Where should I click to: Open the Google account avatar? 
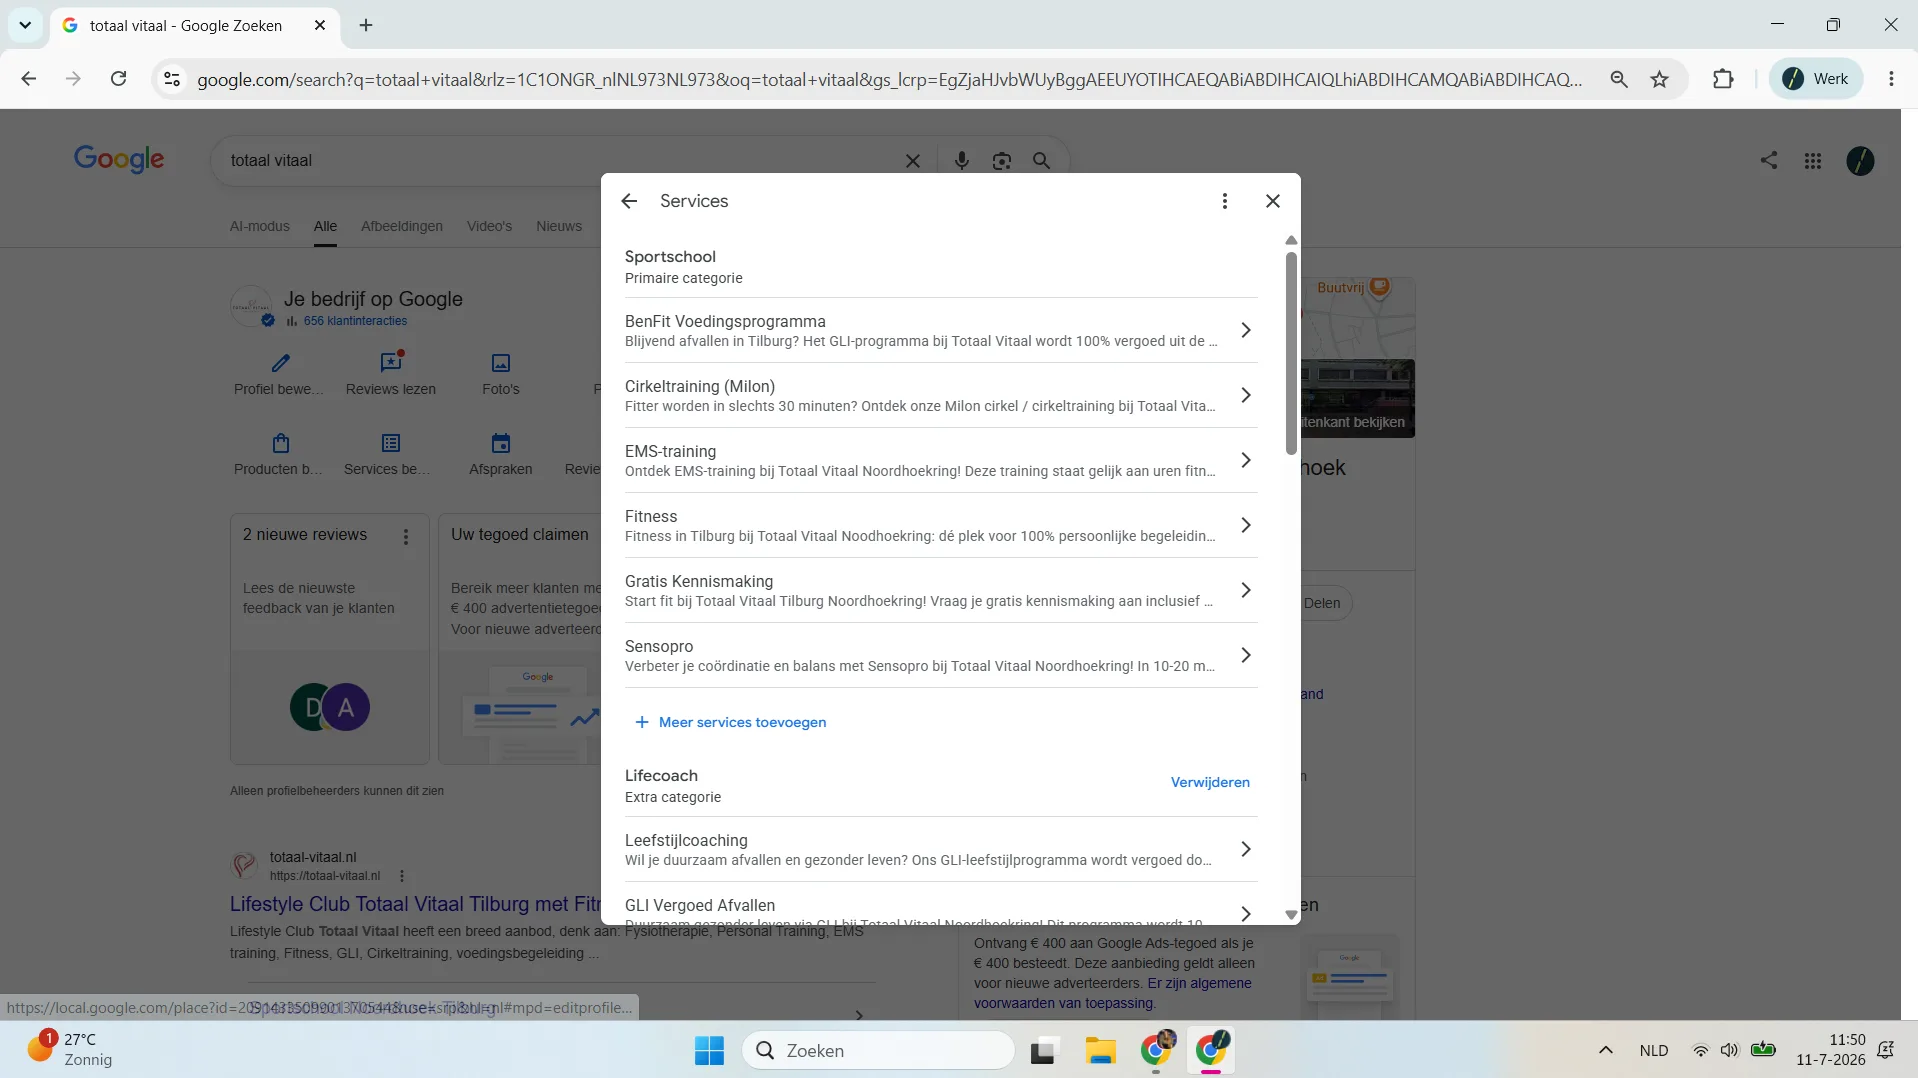point(1860,161)
